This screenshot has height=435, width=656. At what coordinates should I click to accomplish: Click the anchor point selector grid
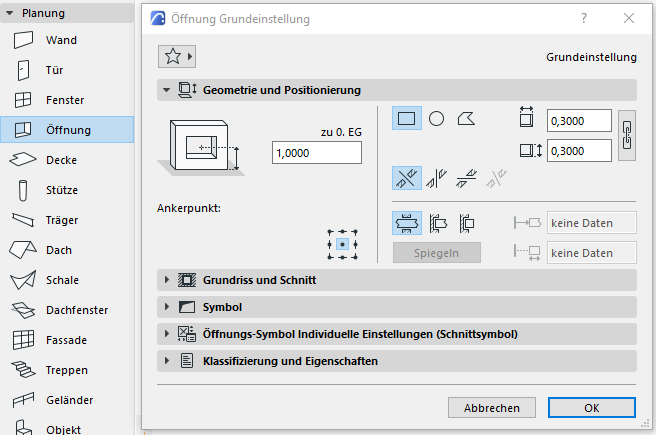coord(342,244)
